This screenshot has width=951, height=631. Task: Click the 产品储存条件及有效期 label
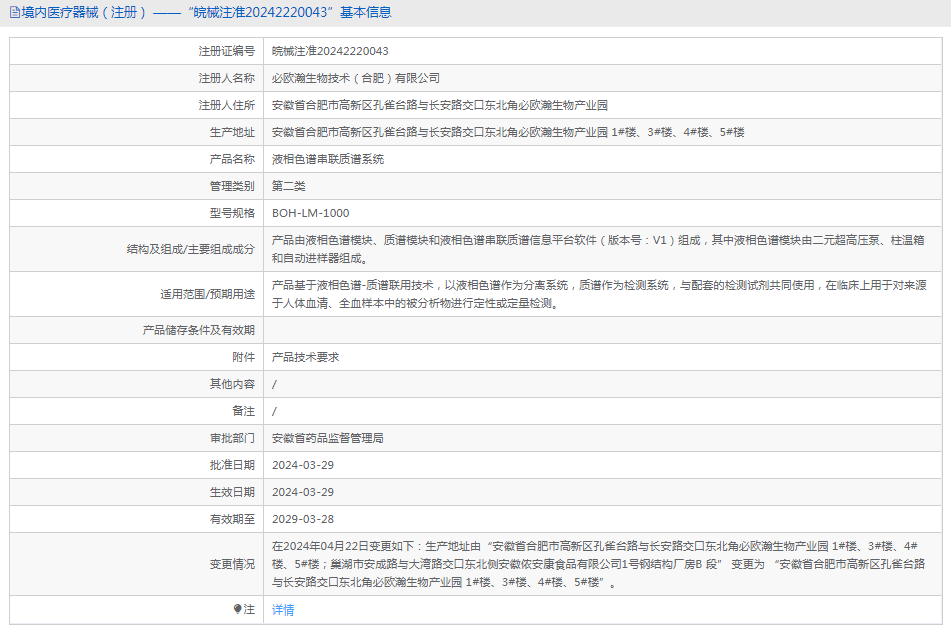click(x=198, y=330)
